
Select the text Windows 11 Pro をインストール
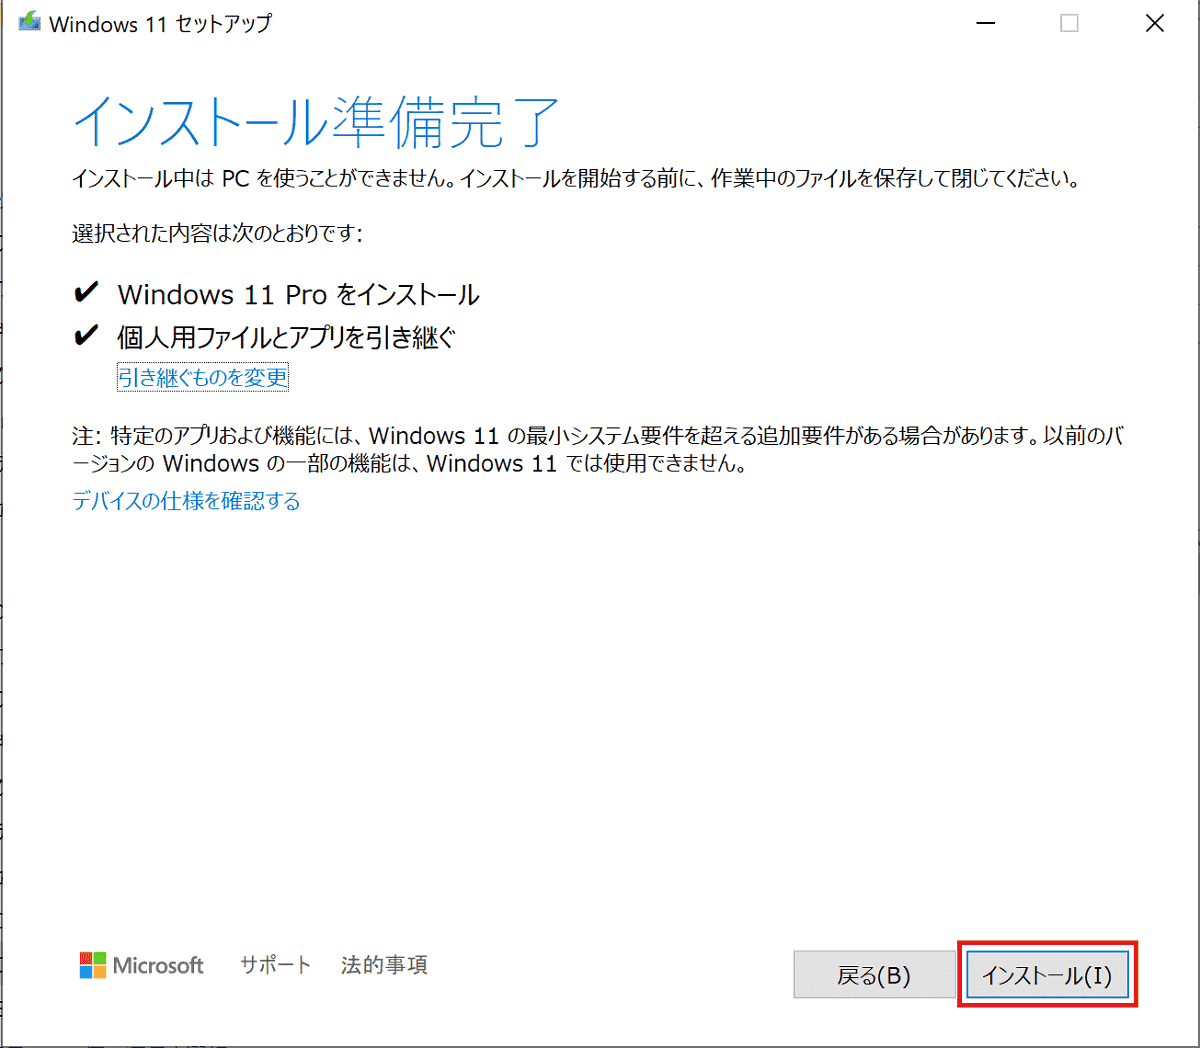pos(298,294)
